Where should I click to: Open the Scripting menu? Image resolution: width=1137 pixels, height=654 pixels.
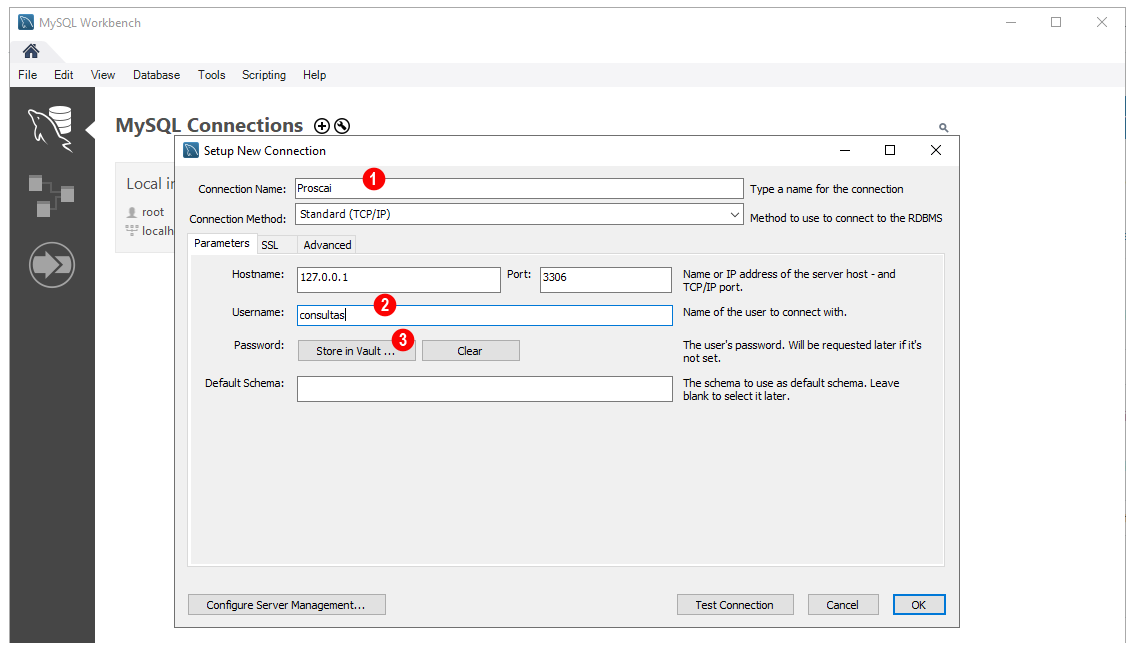point(264,75)
